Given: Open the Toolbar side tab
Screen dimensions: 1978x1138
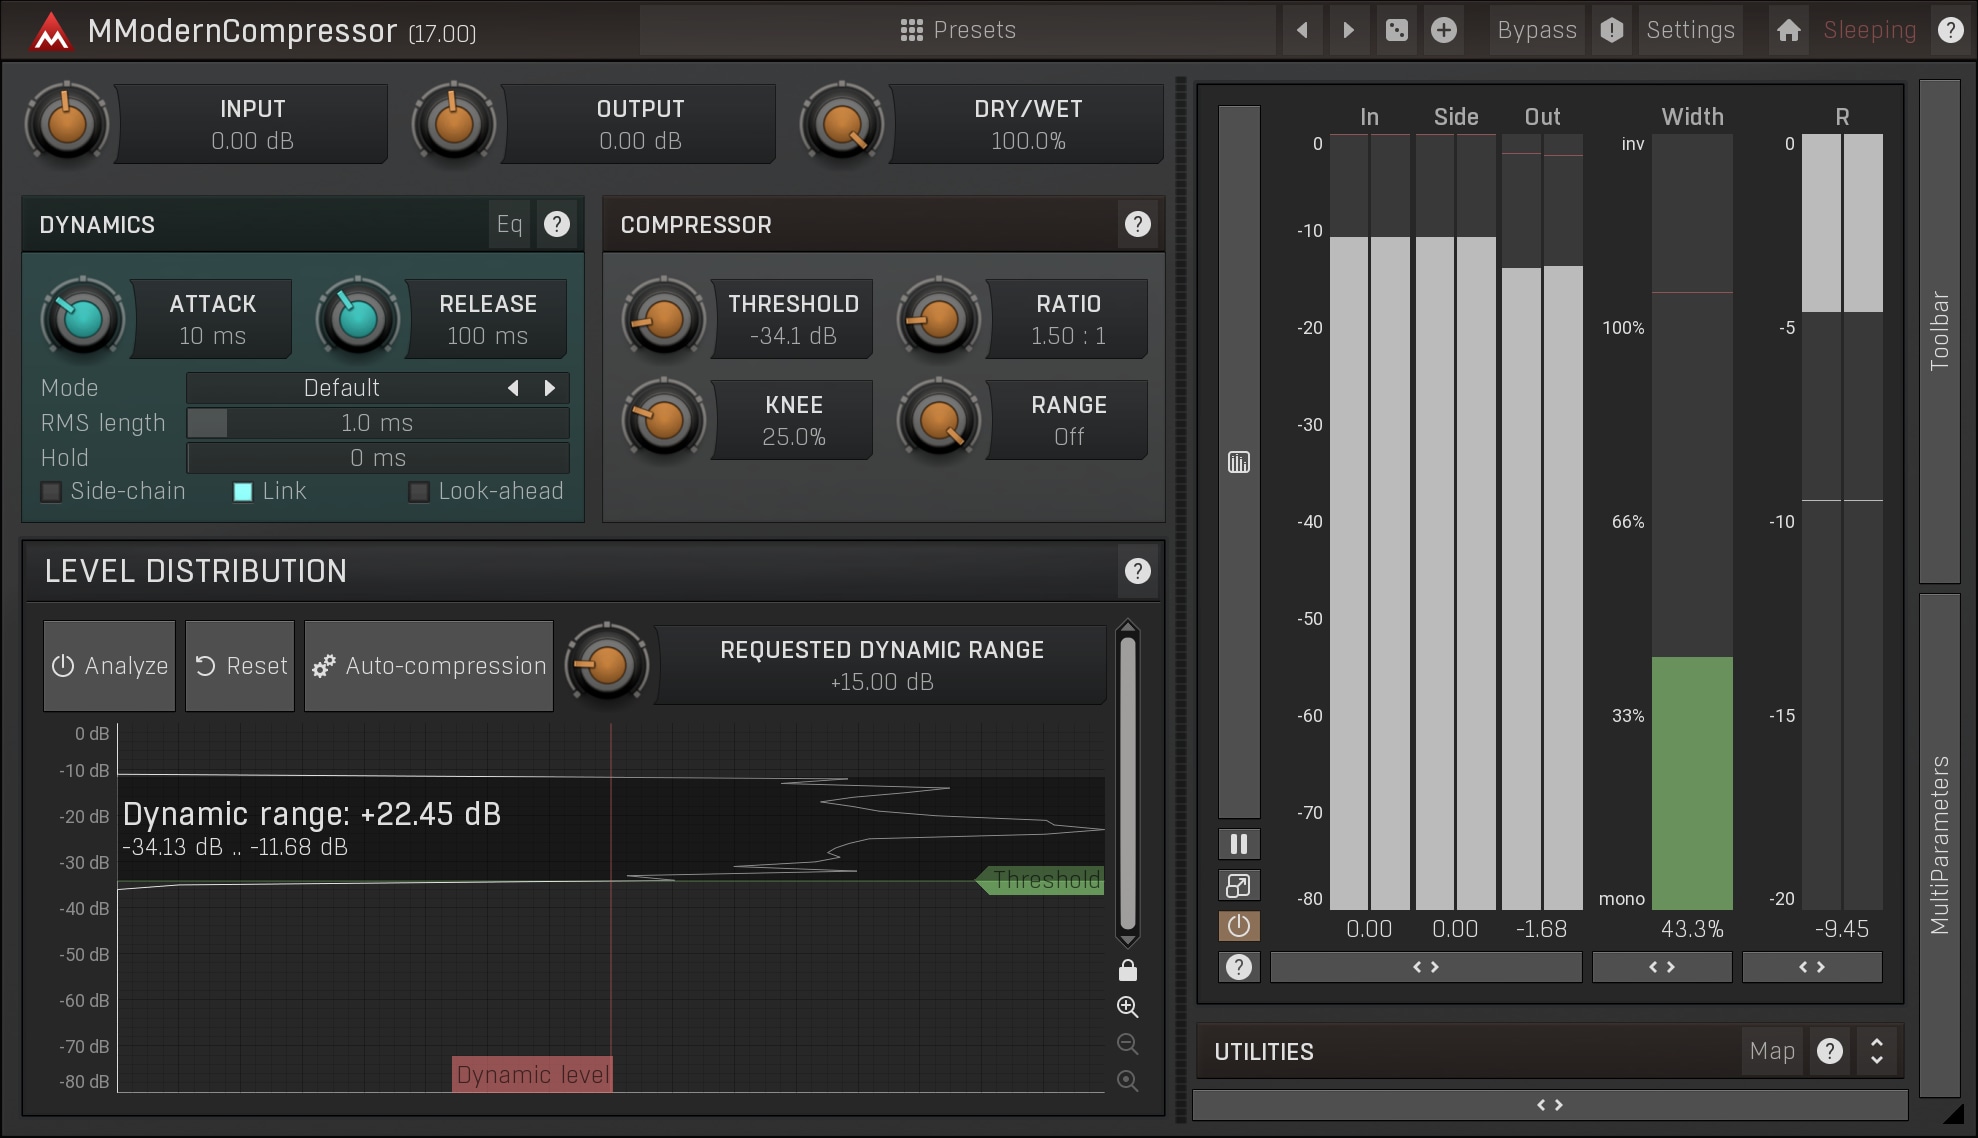Looking at the screenshot, I should tap(1939, 330).
